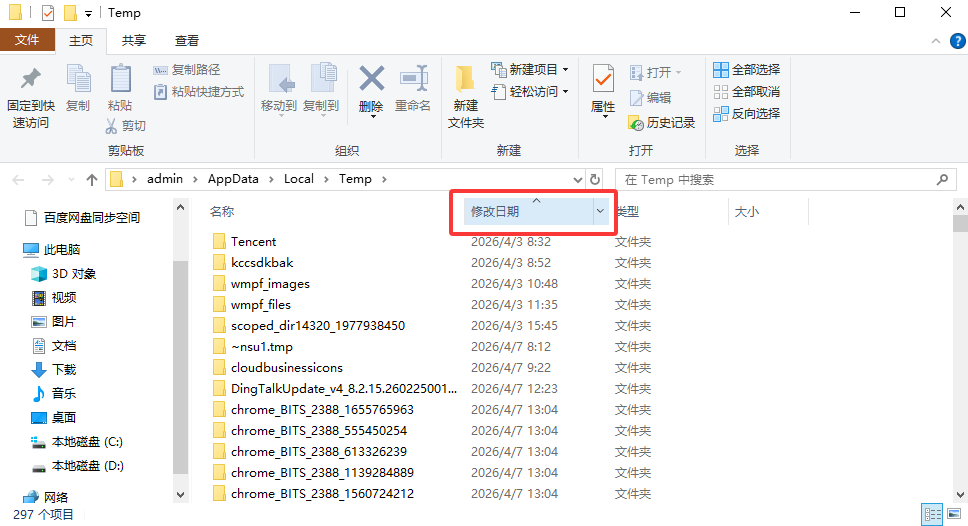Open the File (文件) menu
Viewport: 968px width, 526px height.
coord(27,40)
